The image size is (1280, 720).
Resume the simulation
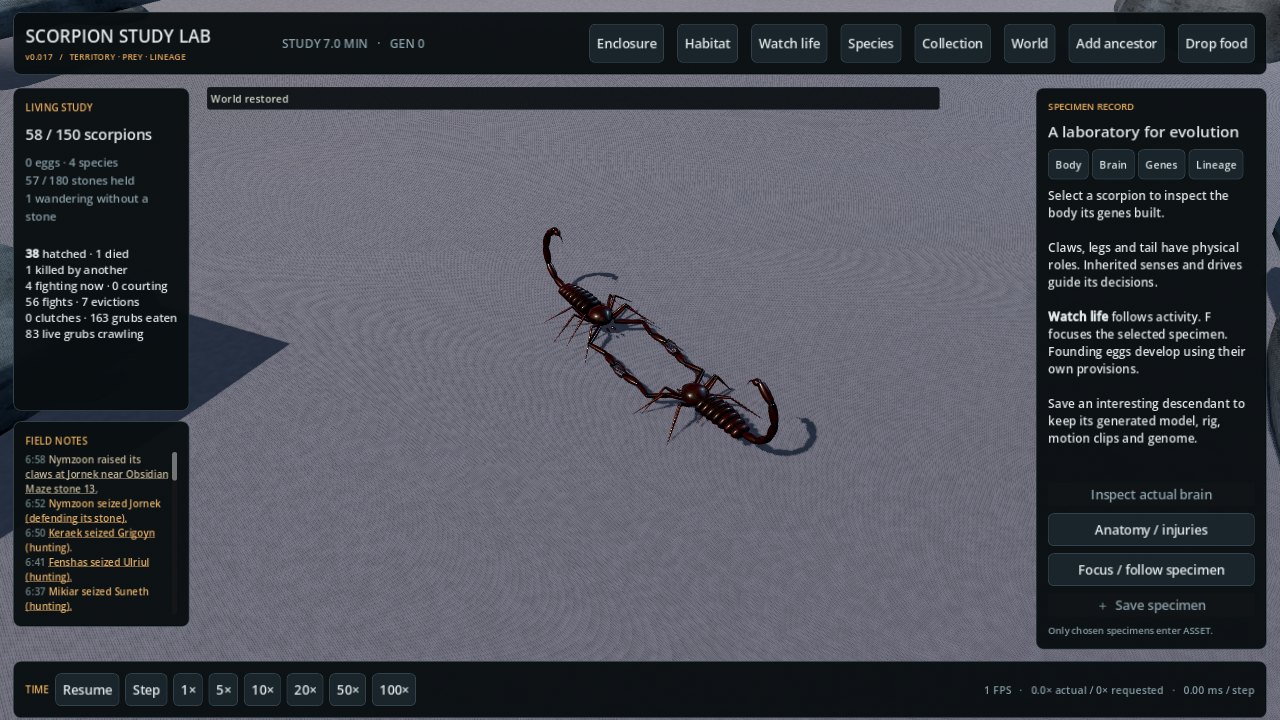(x=87, y=690)
